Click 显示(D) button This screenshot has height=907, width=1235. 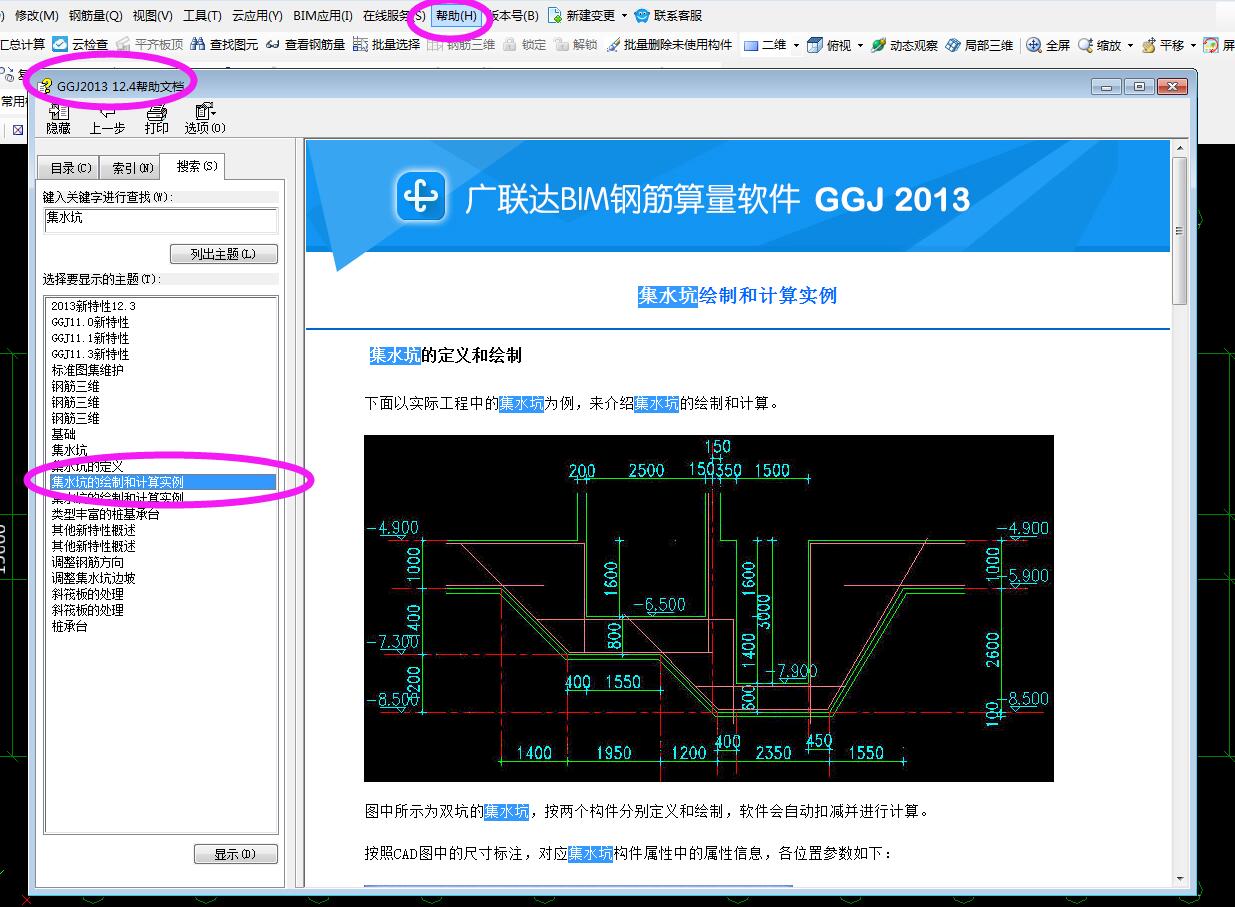235,854
